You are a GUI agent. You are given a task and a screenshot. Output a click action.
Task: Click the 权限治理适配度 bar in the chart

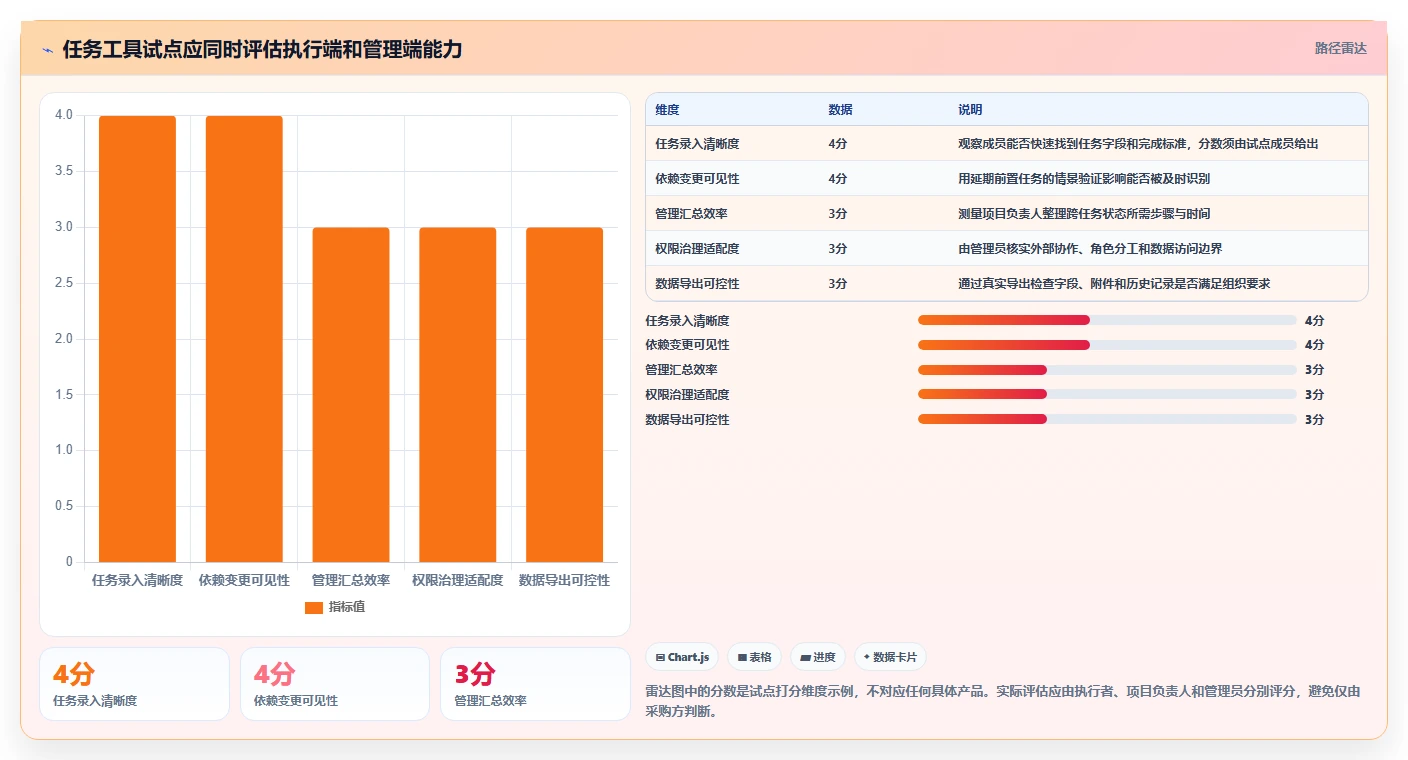pos(458,395)
